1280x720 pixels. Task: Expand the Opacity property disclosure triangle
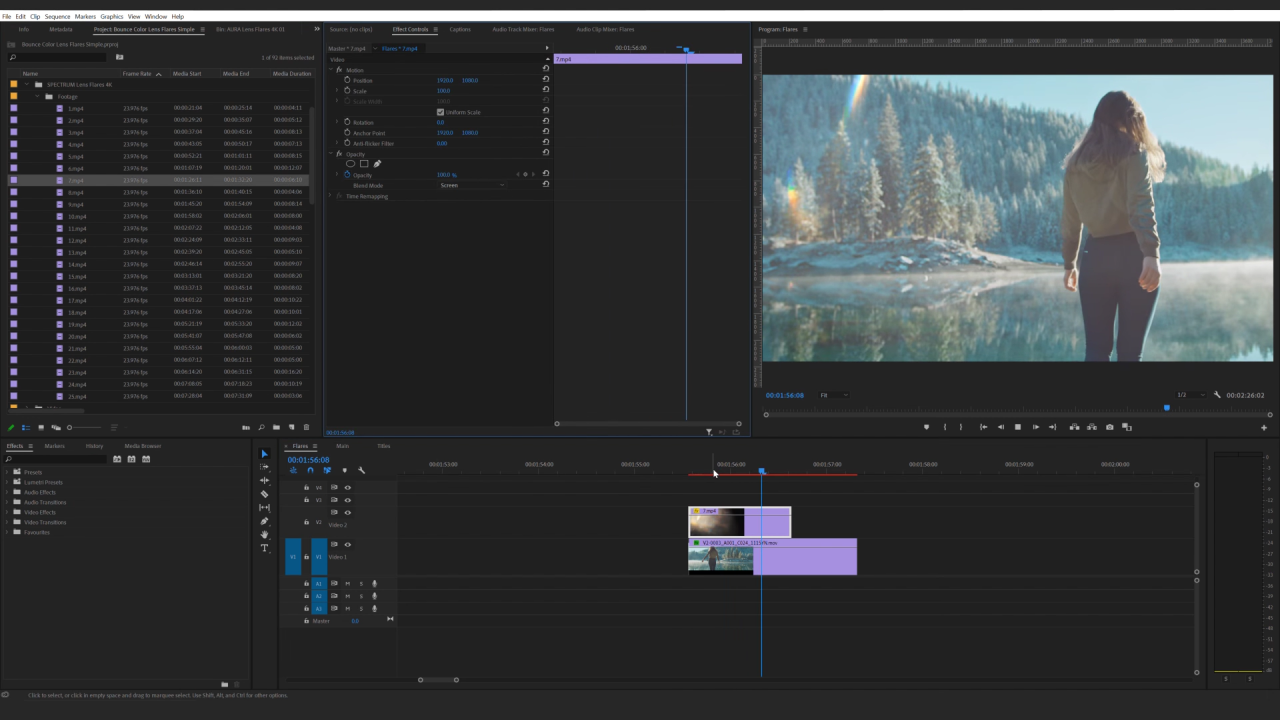point(337,175)
